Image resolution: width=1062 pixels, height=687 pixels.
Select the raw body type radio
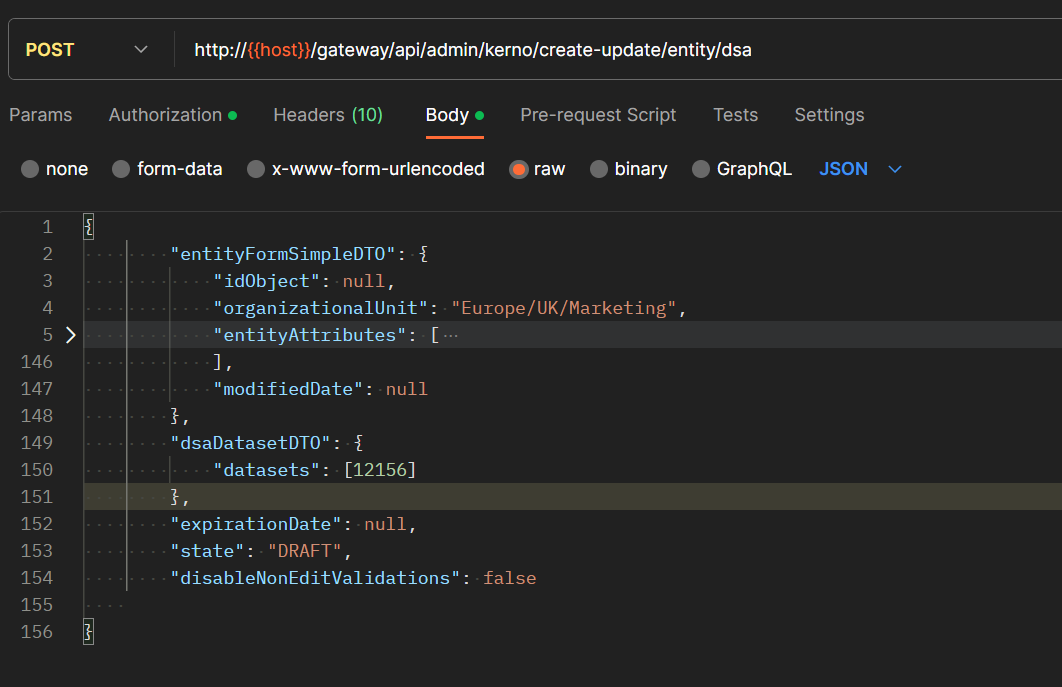(x=518, y=169)
